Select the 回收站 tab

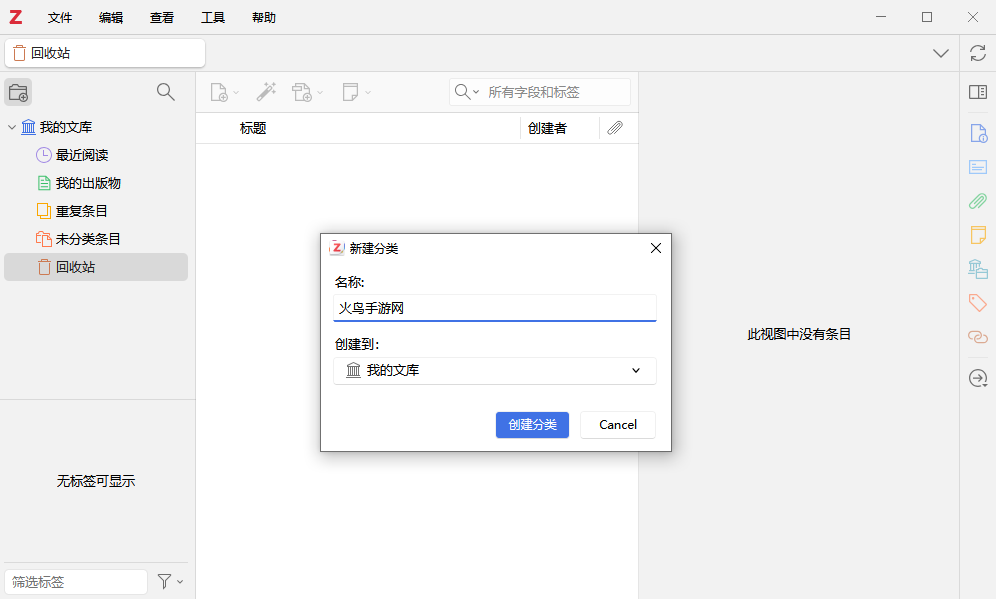[105, 53]
